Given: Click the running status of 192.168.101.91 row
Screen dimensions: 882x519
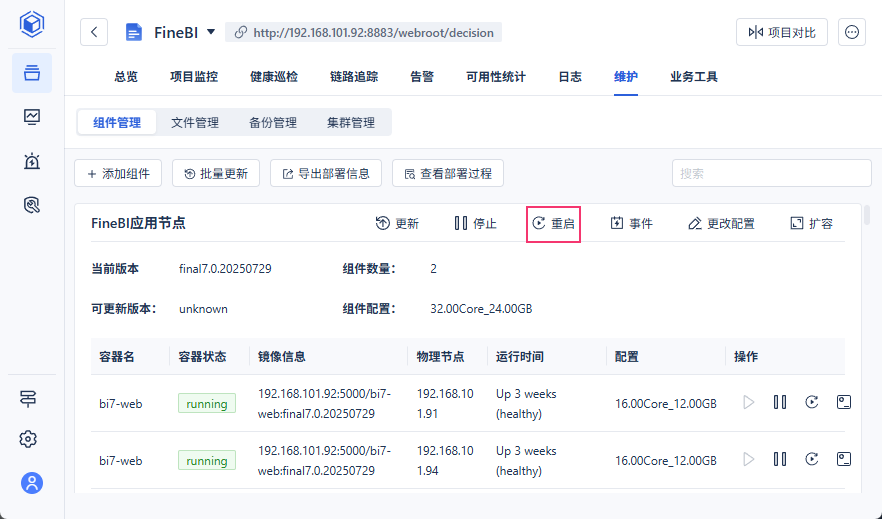Looking at the screenshot, I should point(207,404).
